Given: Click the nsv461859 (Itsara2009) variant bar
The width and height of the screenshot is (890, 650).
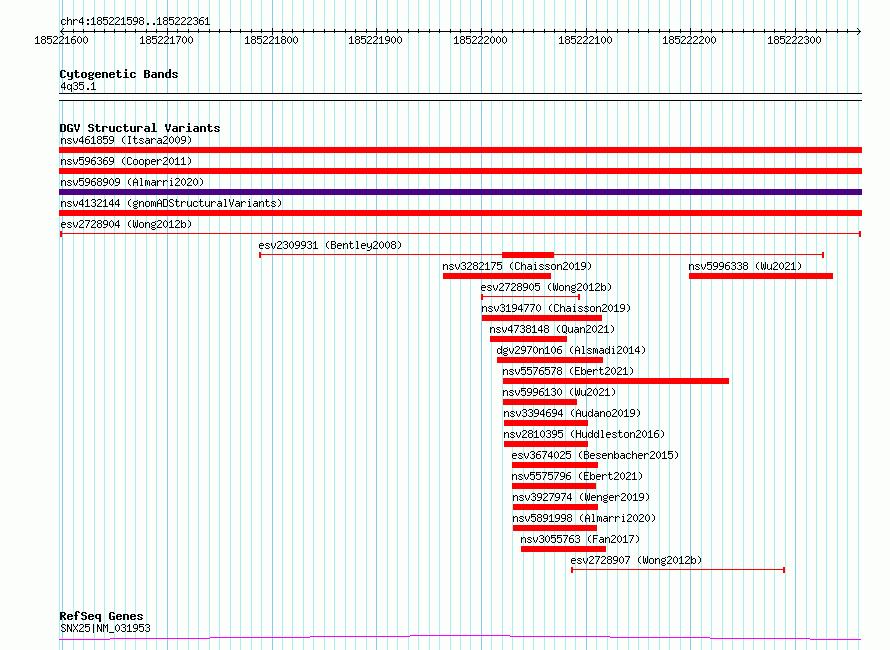Looking at the screenshot, I should (460, 150).
